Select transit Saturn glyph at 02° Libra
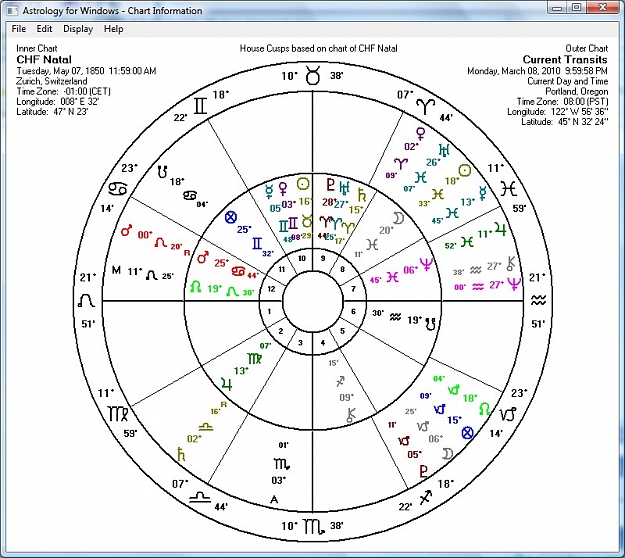625x558 pixels. 181,454
